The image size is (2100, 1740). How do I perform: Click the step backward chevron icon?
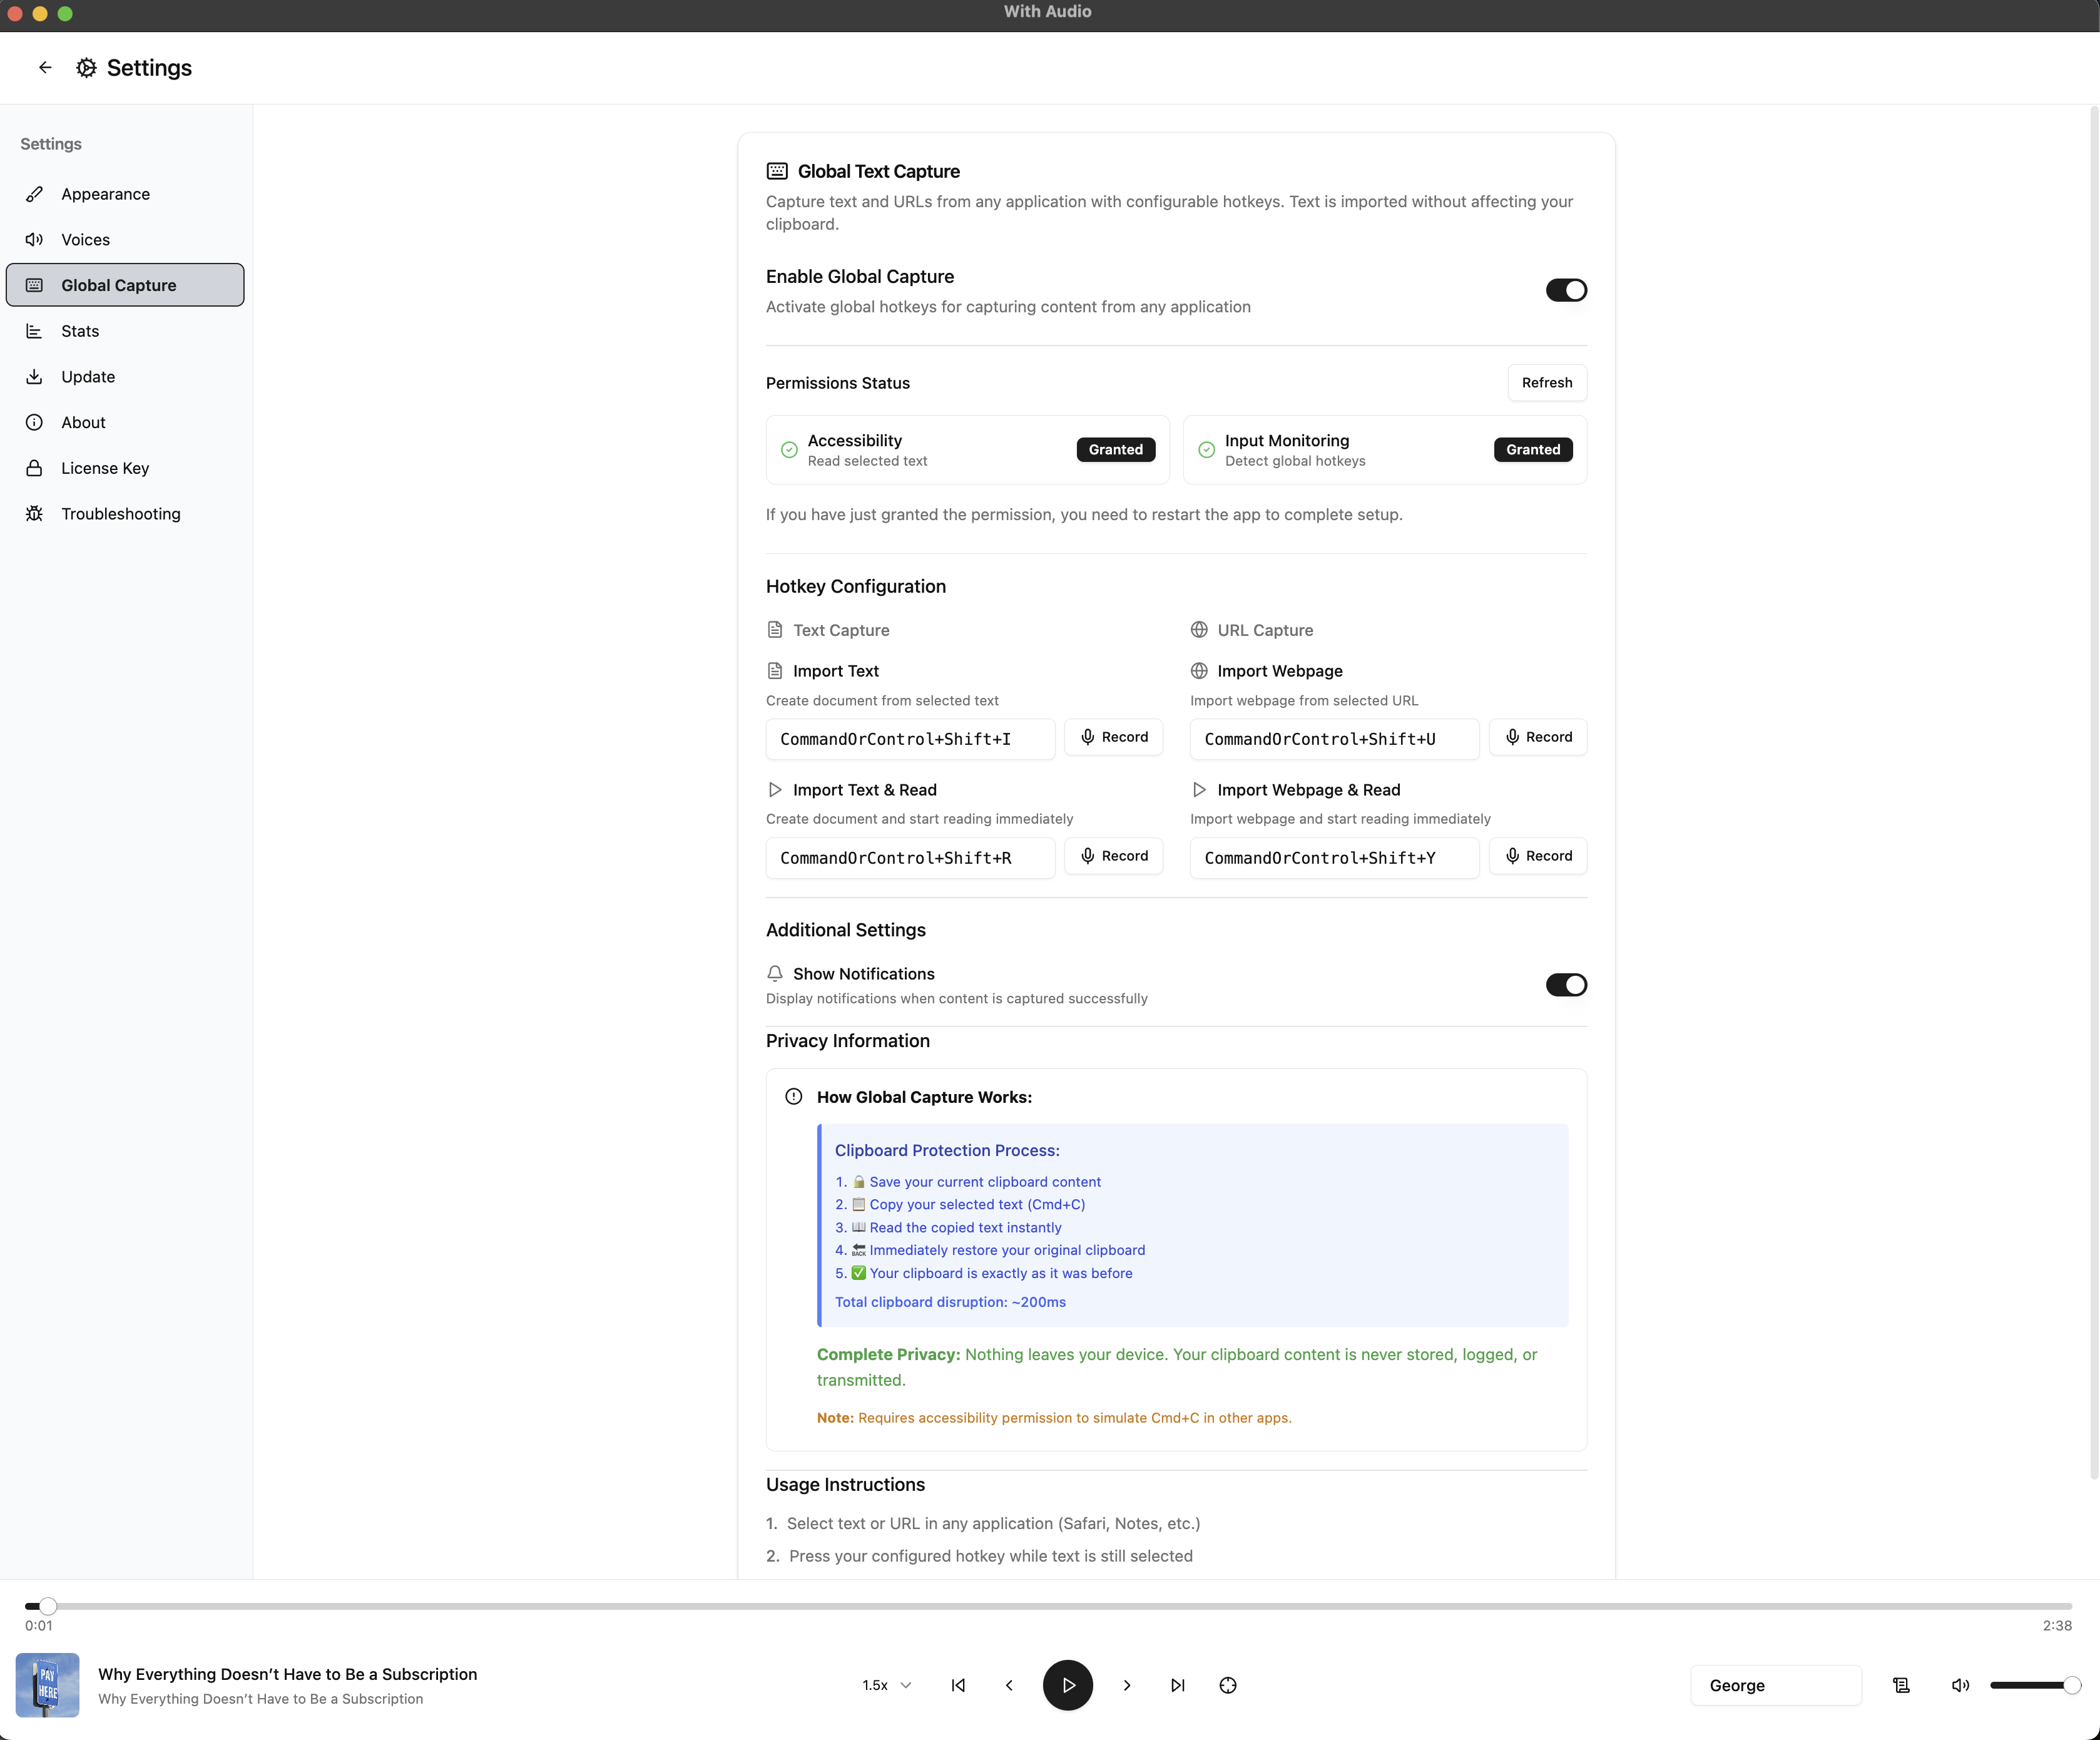pyautogui.click(x=1009, y=1685)
